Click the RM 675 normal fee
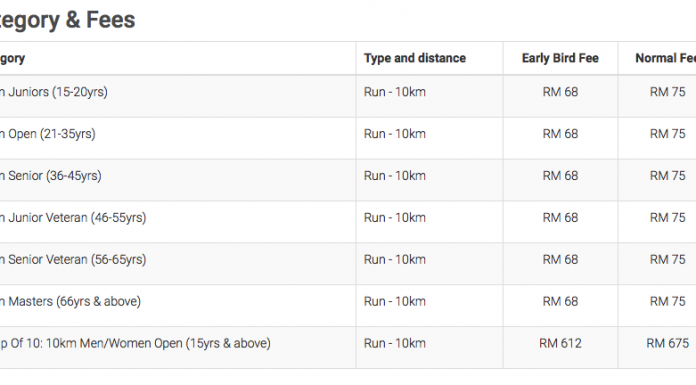Image resolution: width=696 pixels, height=385 pixels. (668, 343)
